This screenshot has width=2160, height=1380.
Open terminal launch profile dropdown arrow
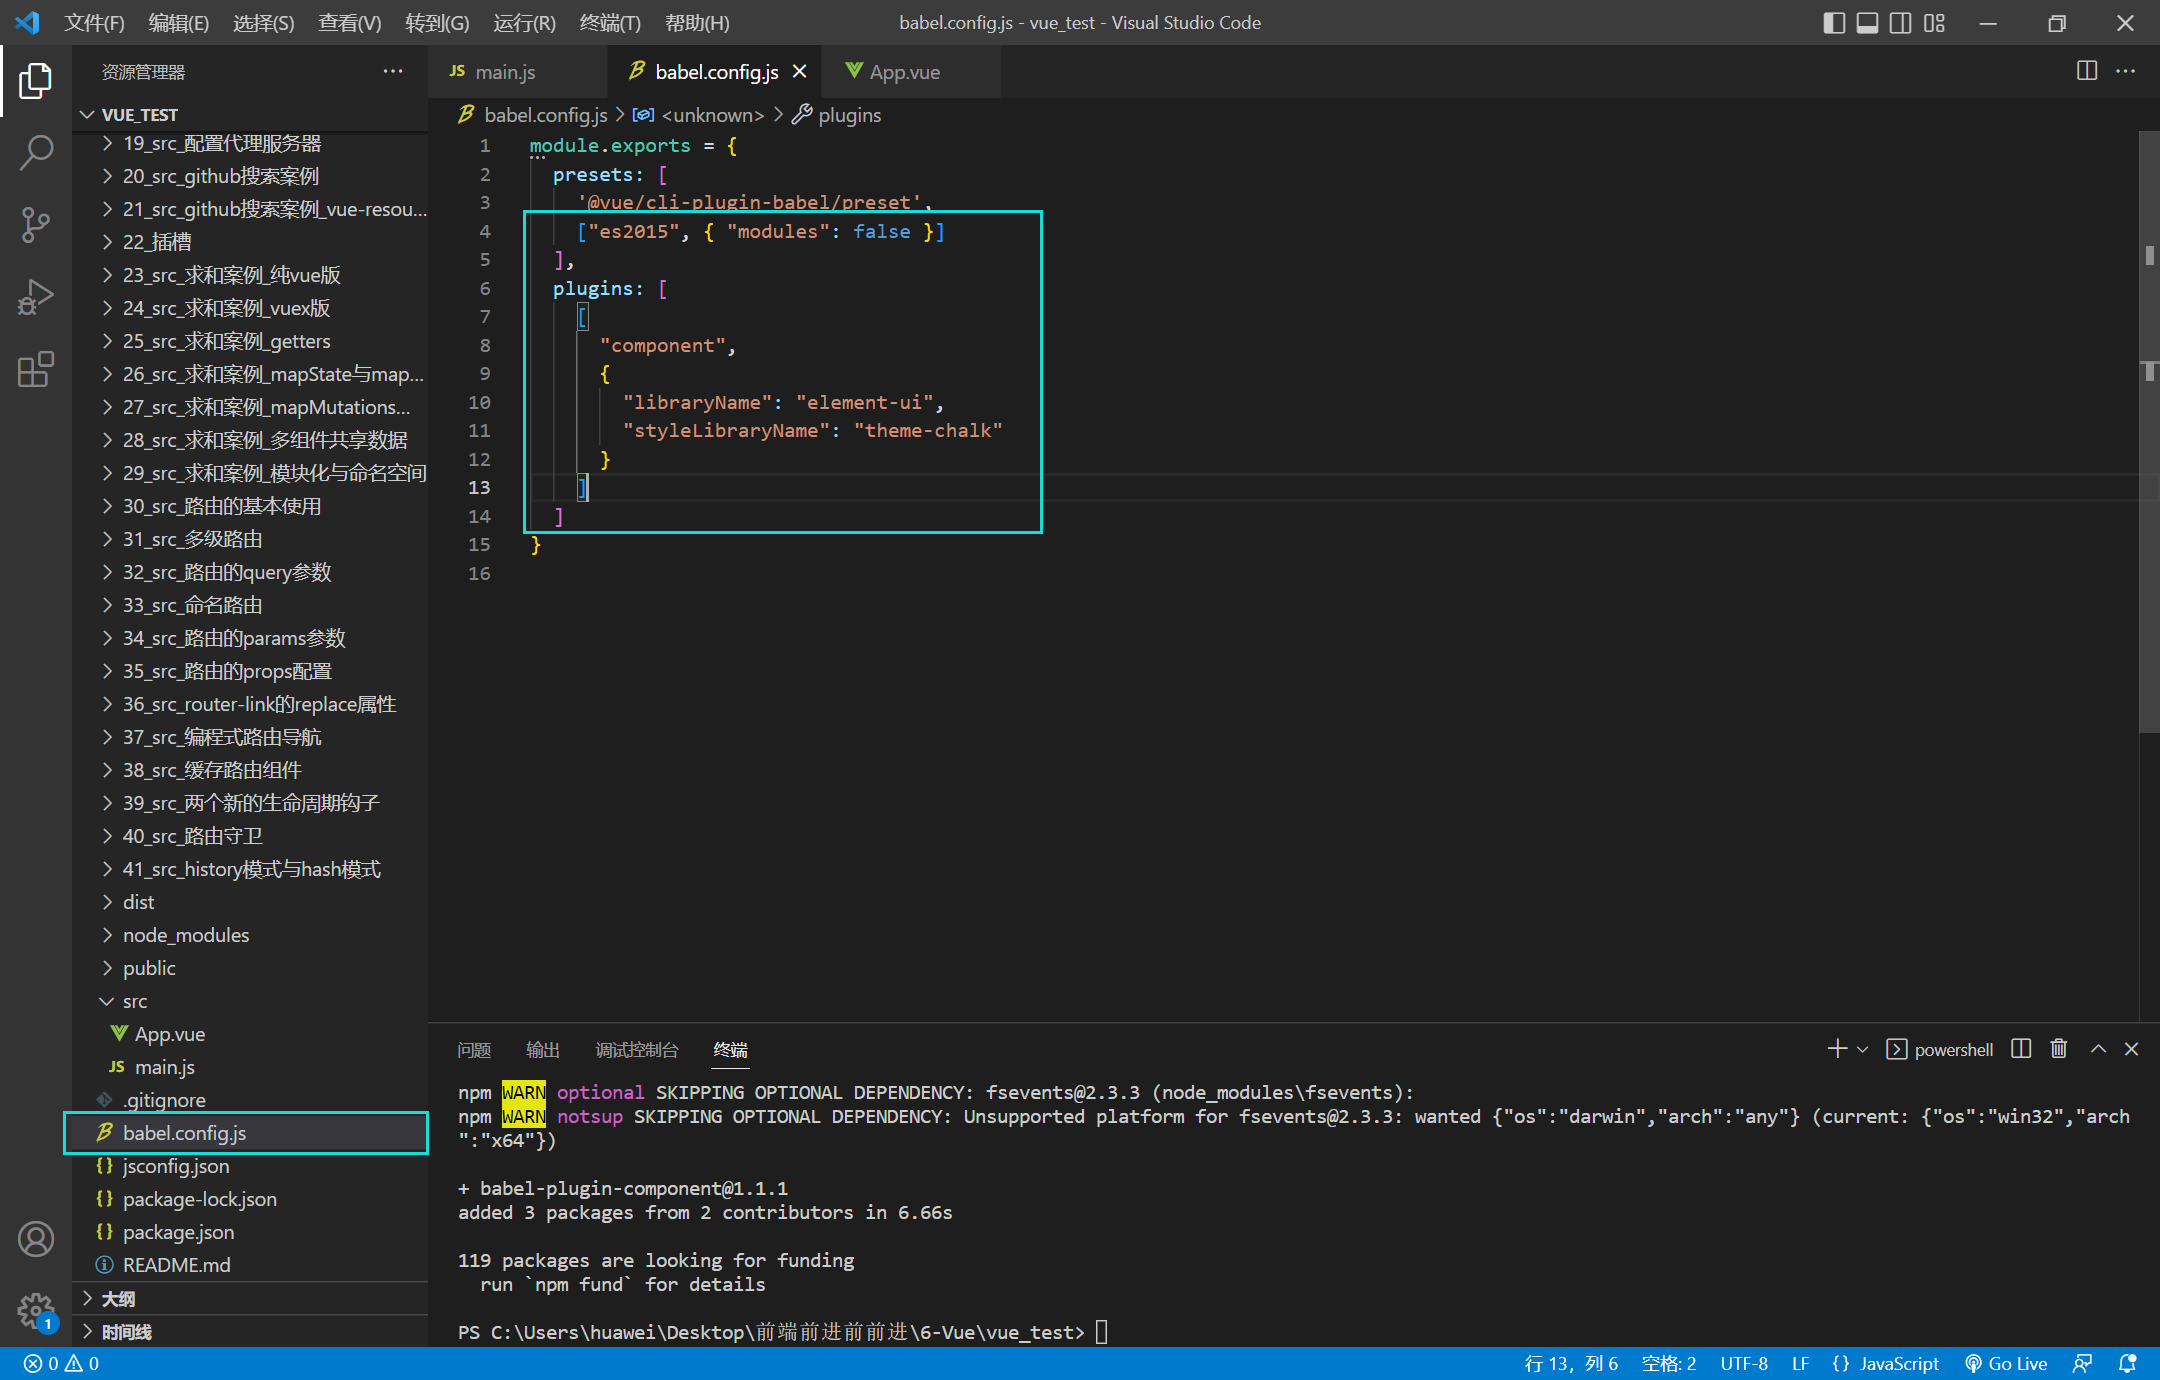click(1862, 1049)
